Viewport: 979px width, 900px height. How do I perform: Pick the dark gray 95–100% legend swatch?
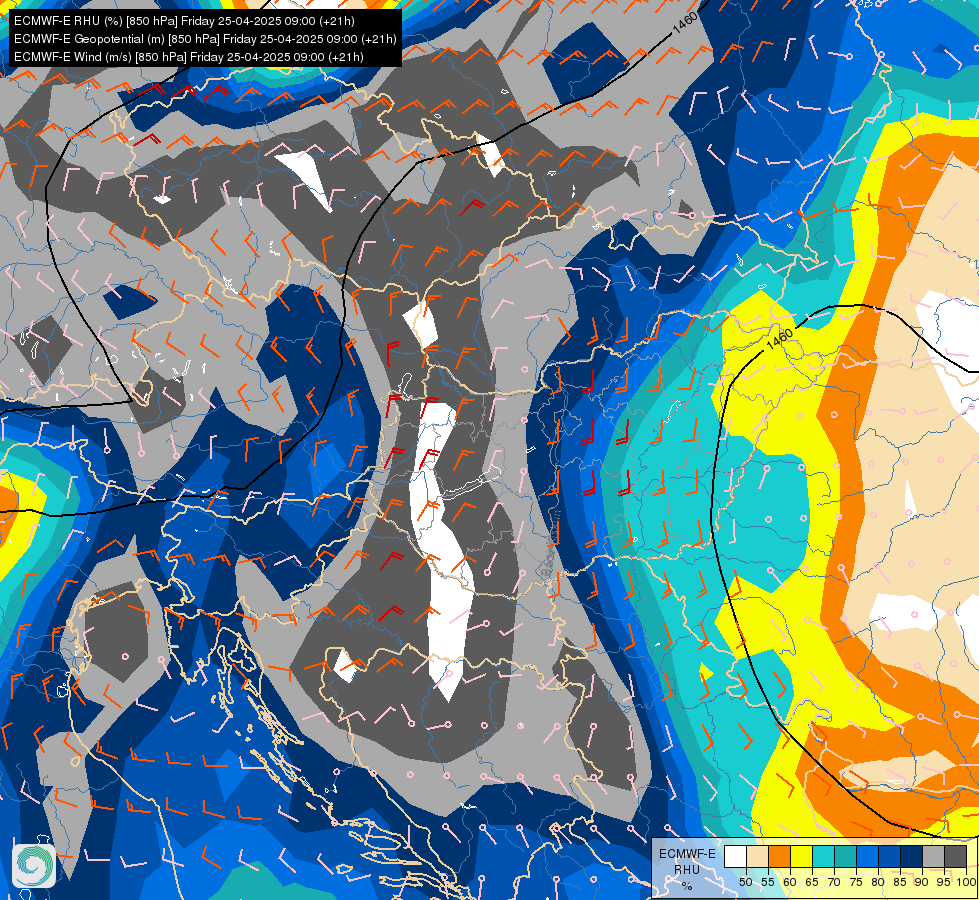956,856
